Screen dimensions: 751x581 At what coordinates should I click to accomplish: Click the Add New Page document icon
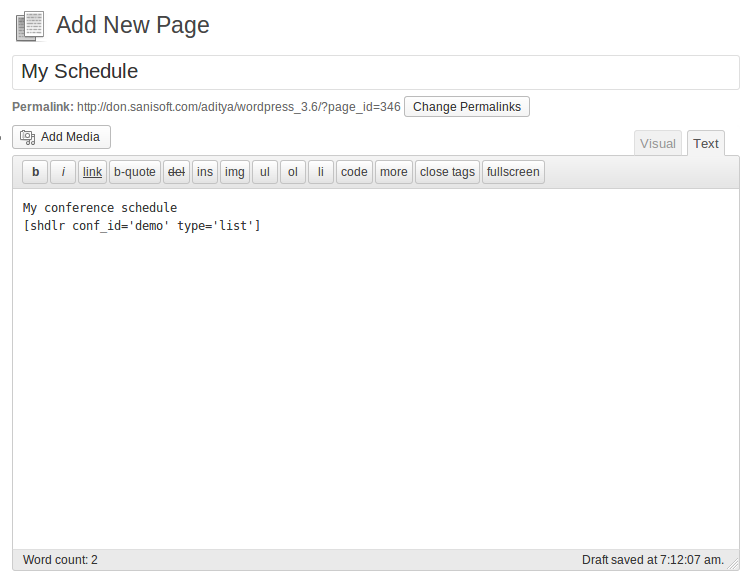tap(30, 26)
